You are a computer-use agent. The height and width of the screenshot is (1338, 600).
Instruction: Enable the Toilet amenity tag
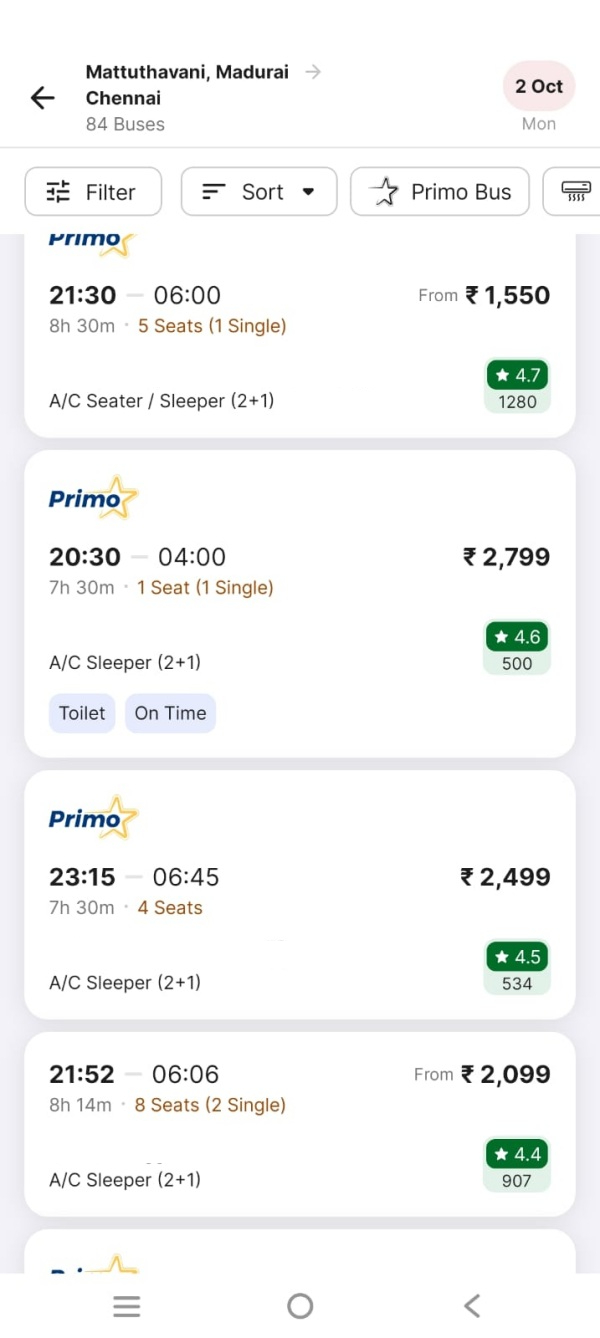coord(81,713)
